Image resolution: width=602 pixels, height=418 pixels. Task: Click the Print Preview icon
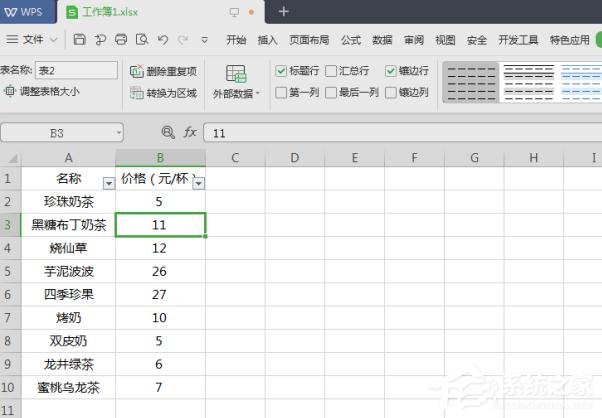[141, 40]
